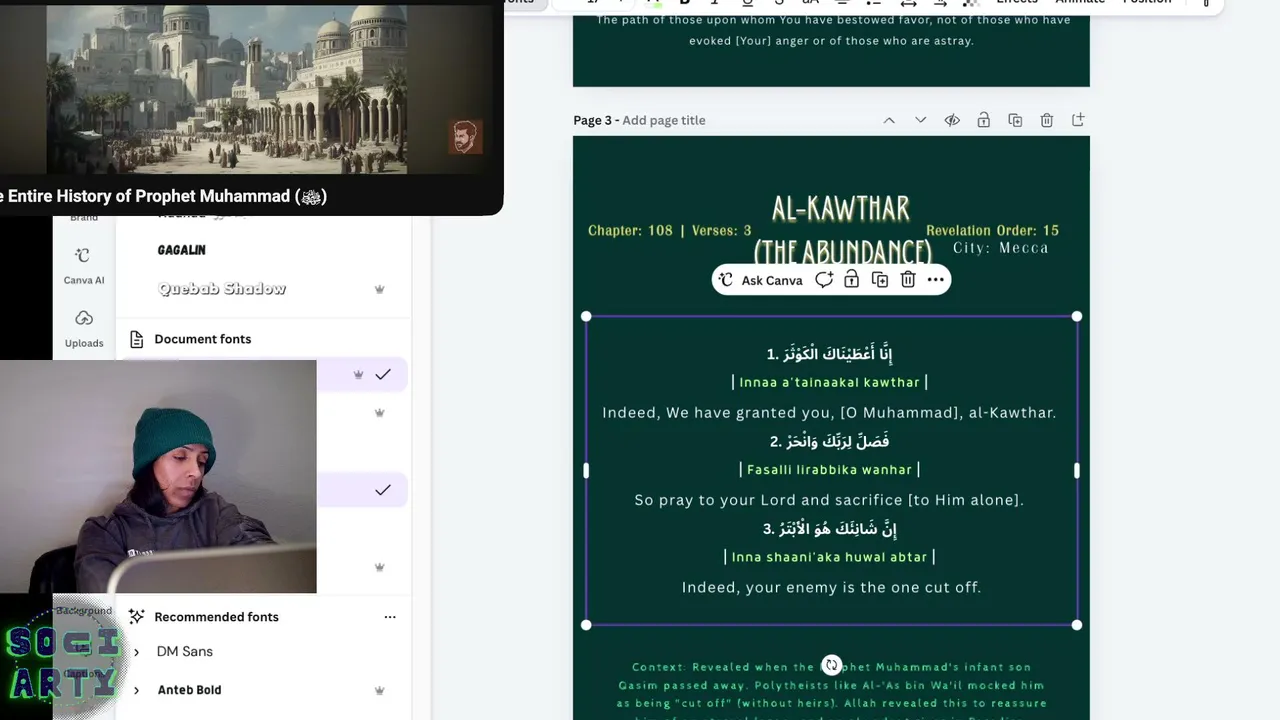Select the Quebab Shadow font
The width and height of the screenshot is (1280, 720).
point(222,289)
